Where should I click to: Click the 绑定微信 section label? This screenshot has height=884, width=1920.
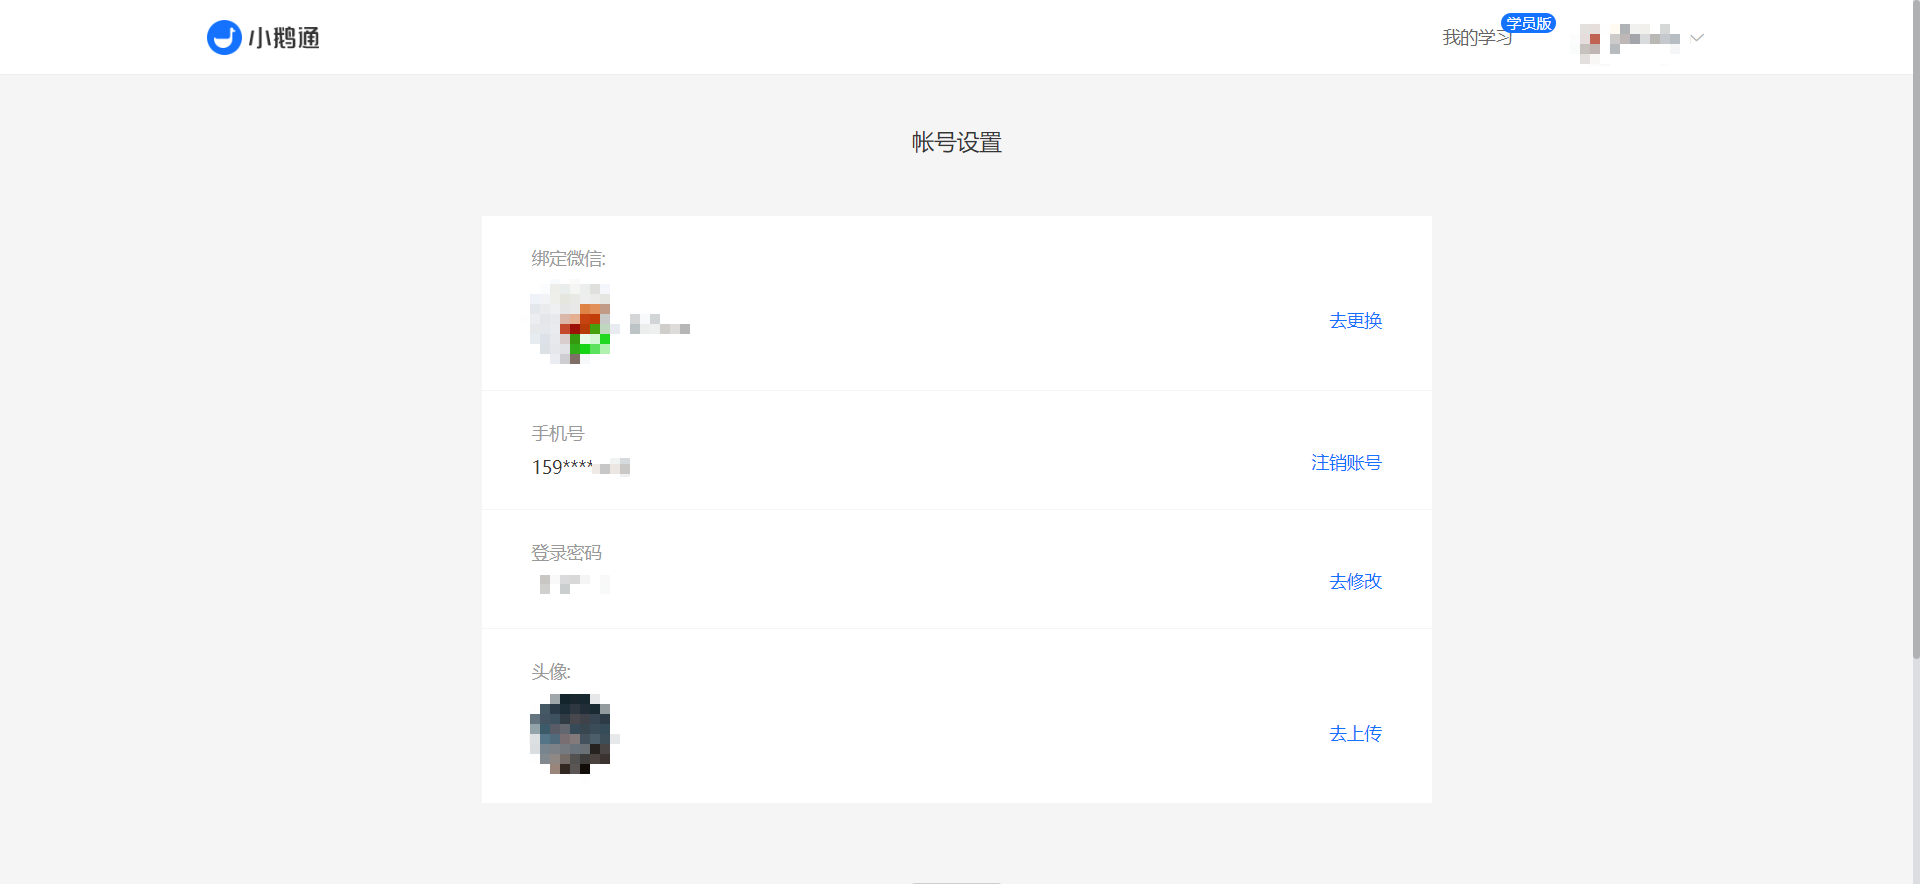568,258
